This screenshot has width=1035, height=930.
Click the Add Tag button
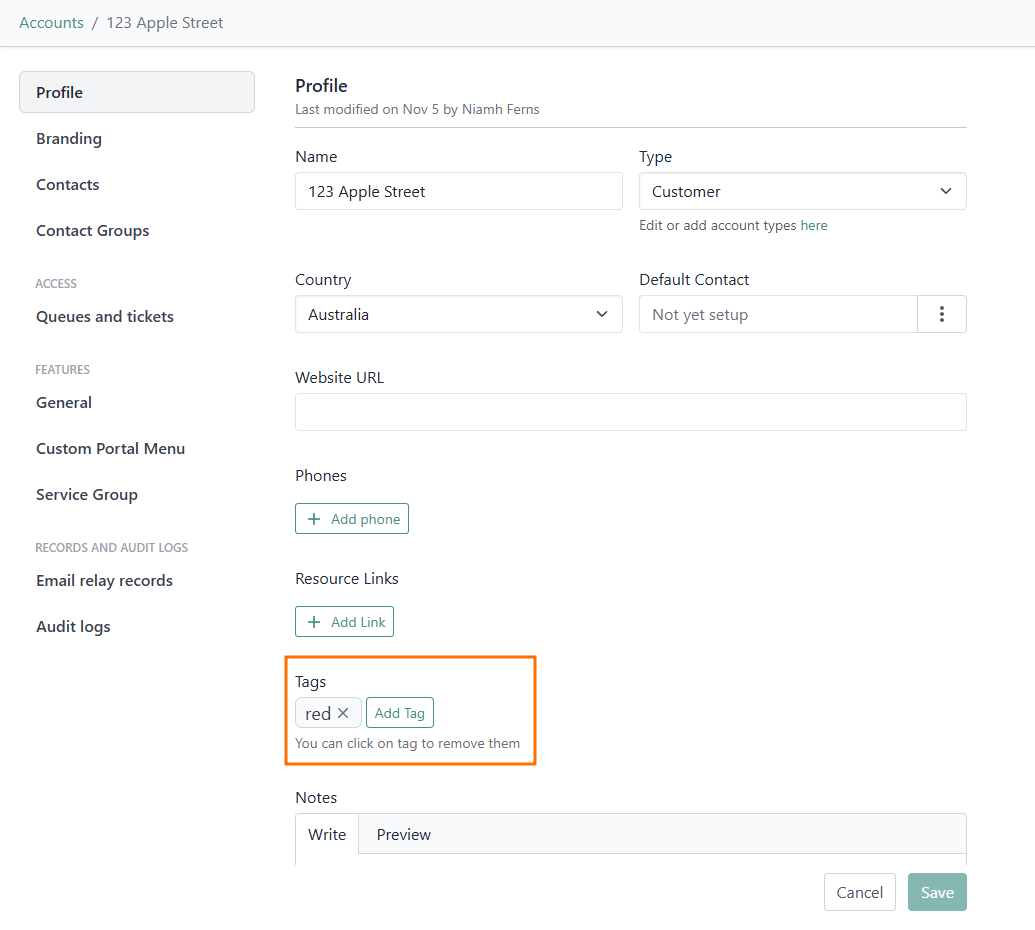point(400,713)
